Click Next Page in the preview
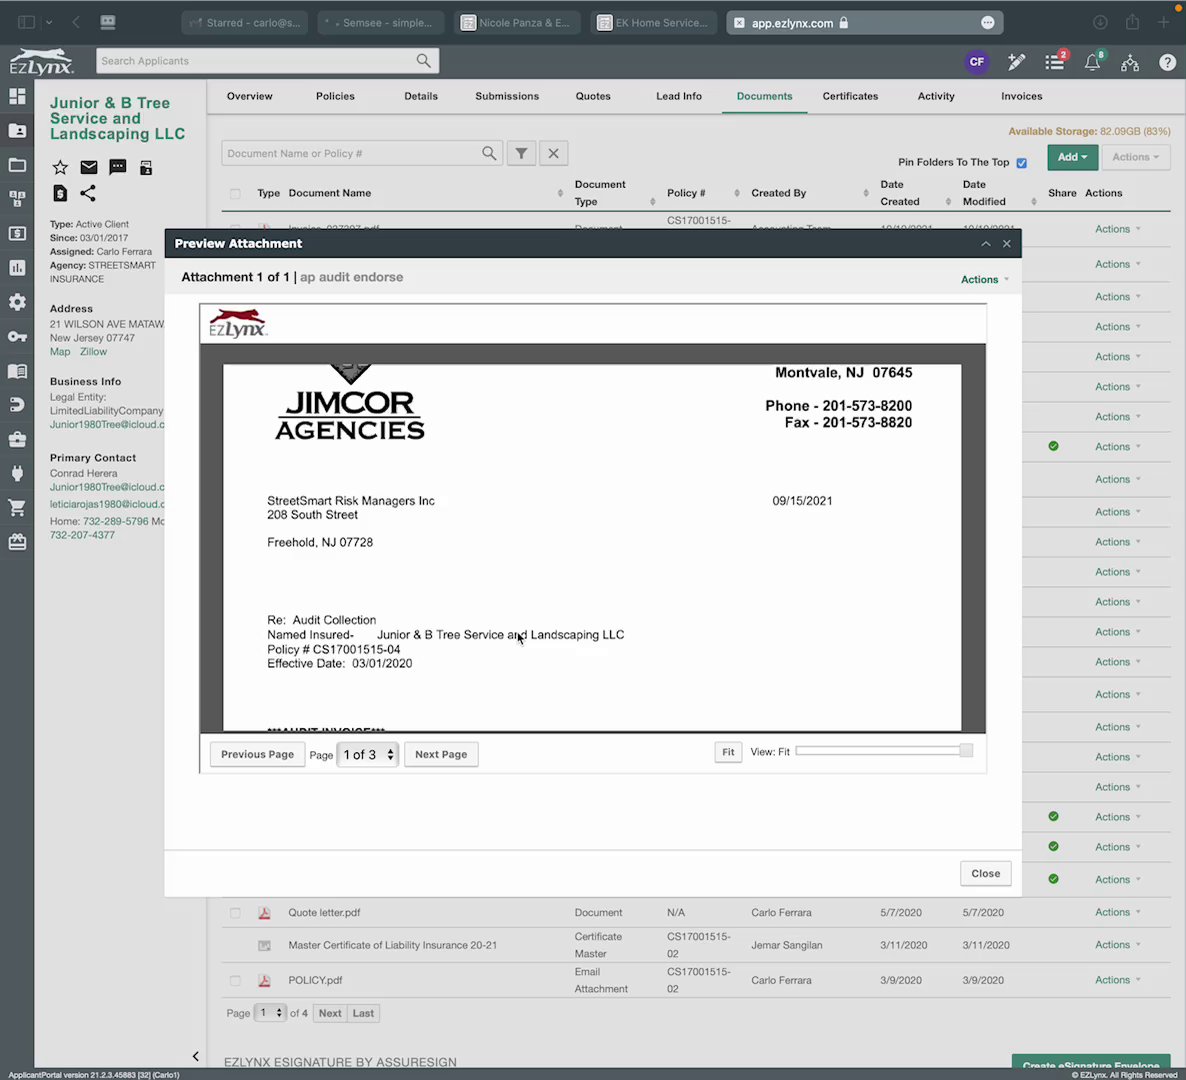 click(441, 754)
